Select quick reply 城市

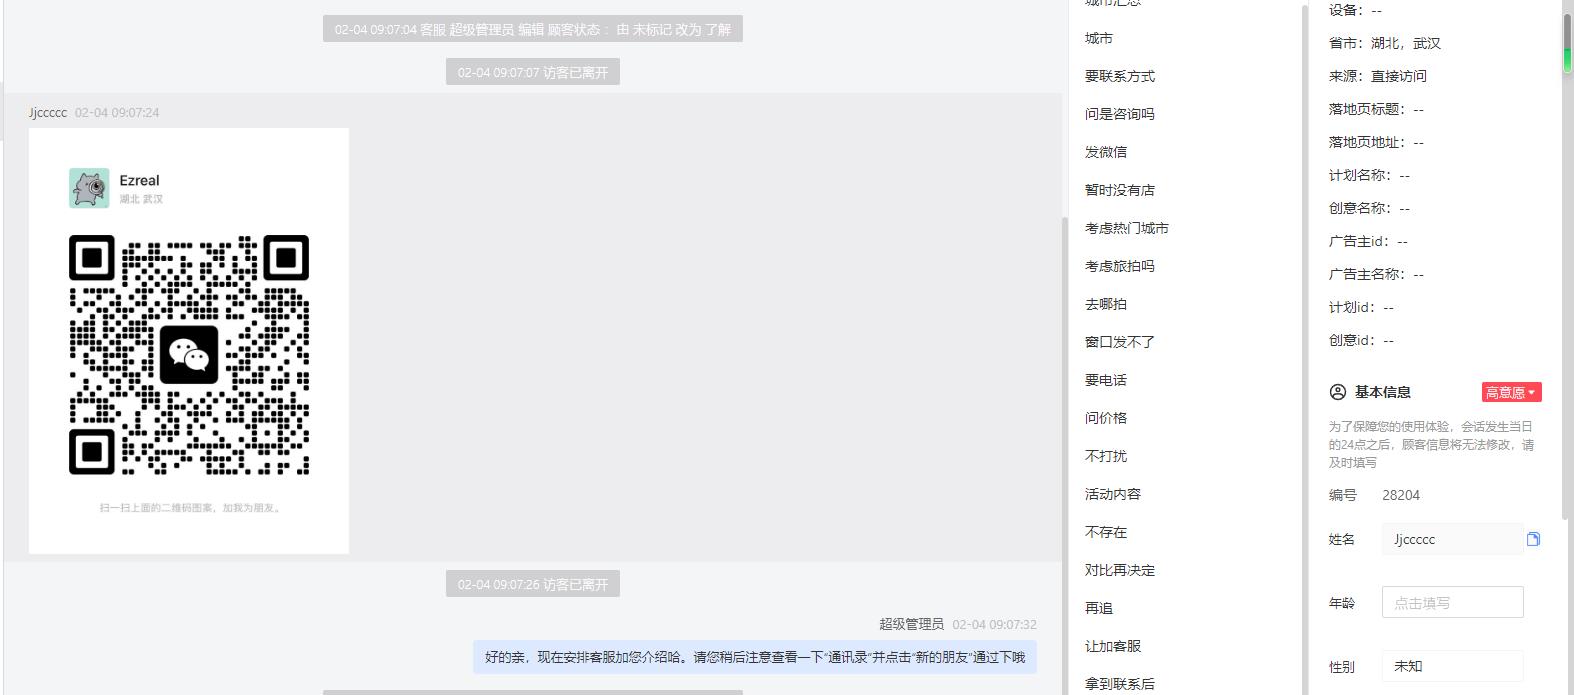1099,38
